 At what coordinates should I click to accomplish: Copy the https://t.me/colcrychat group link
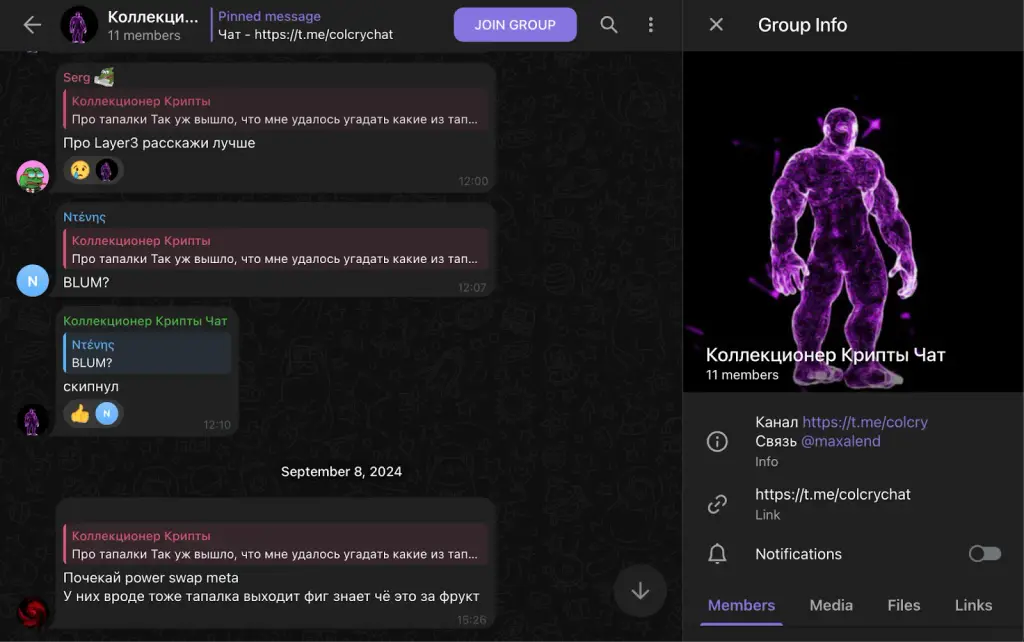coord(833,494)
